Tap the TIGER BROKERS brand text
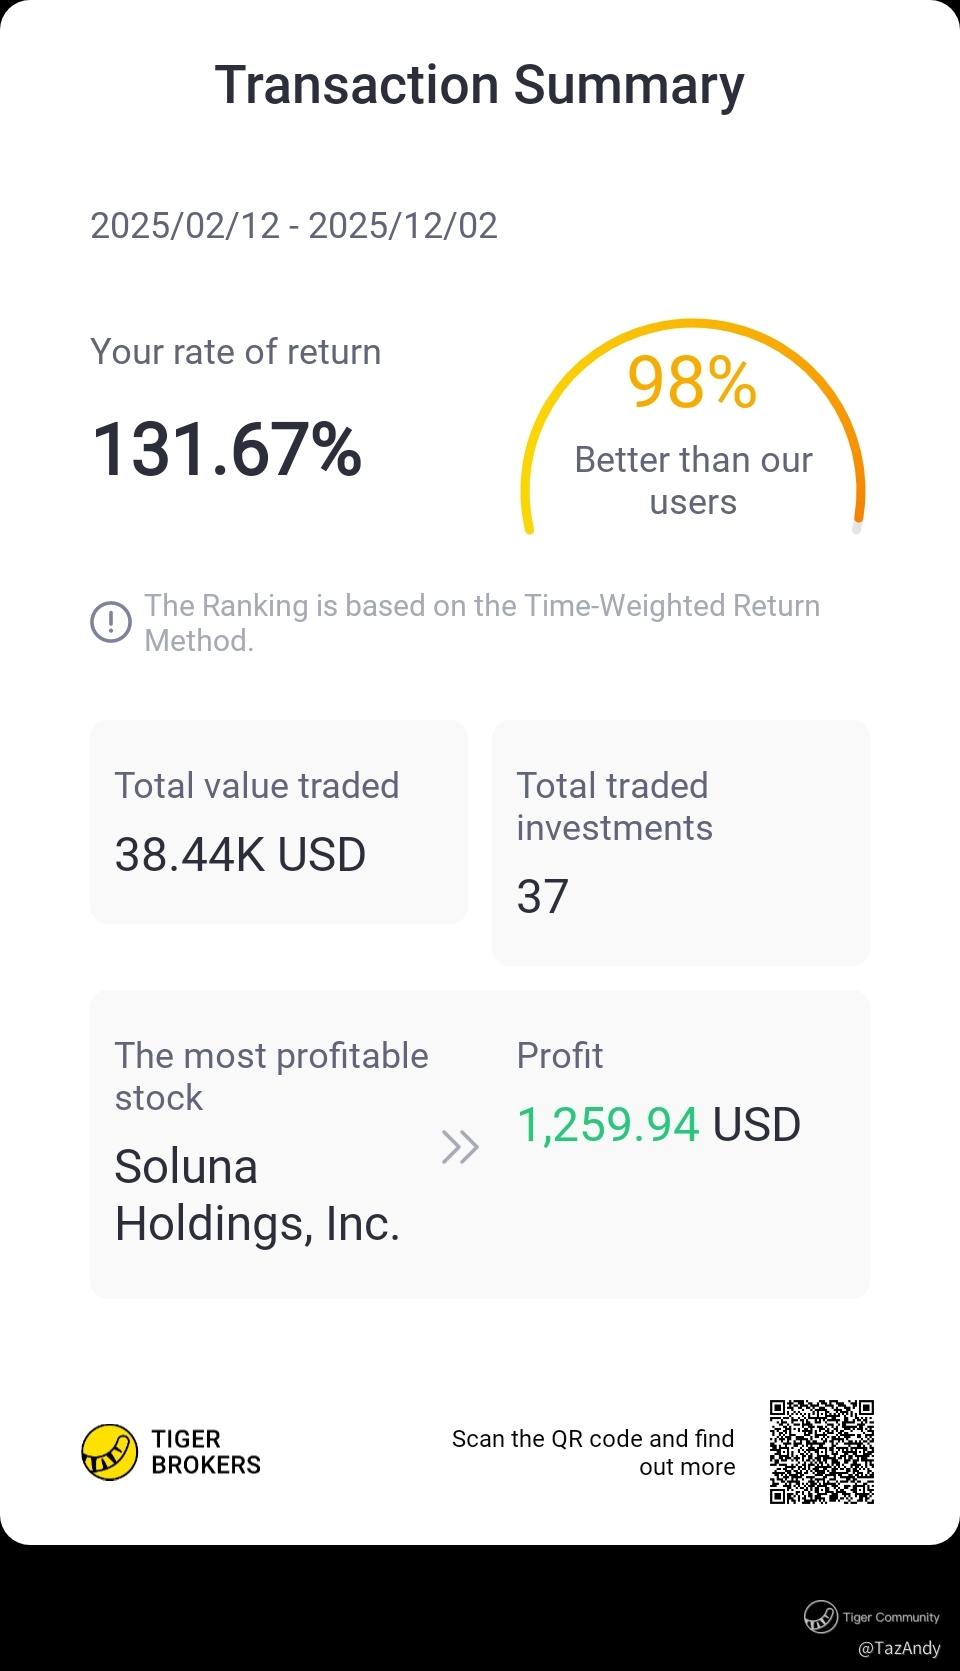The height and width of the screenshot is (1671, 960). [x=206, y=1452]
